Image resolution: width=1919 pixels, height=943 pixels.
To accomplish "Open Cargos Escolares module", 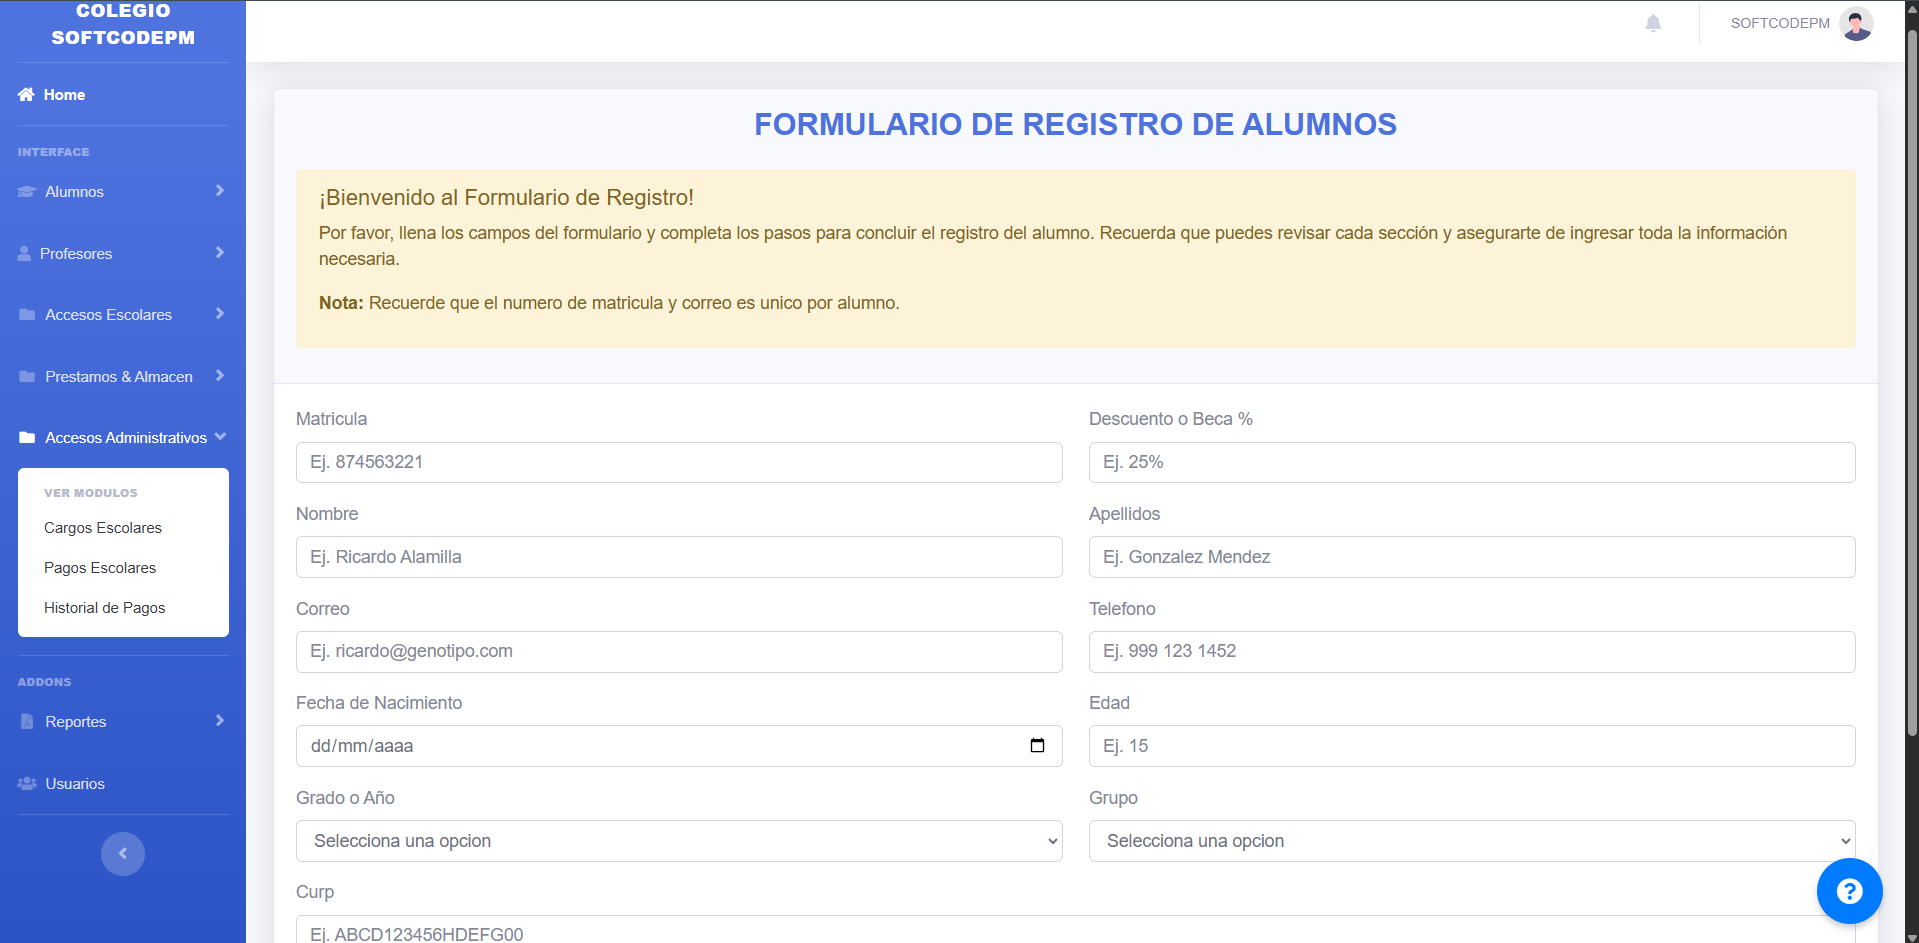I will click(103, 528).
